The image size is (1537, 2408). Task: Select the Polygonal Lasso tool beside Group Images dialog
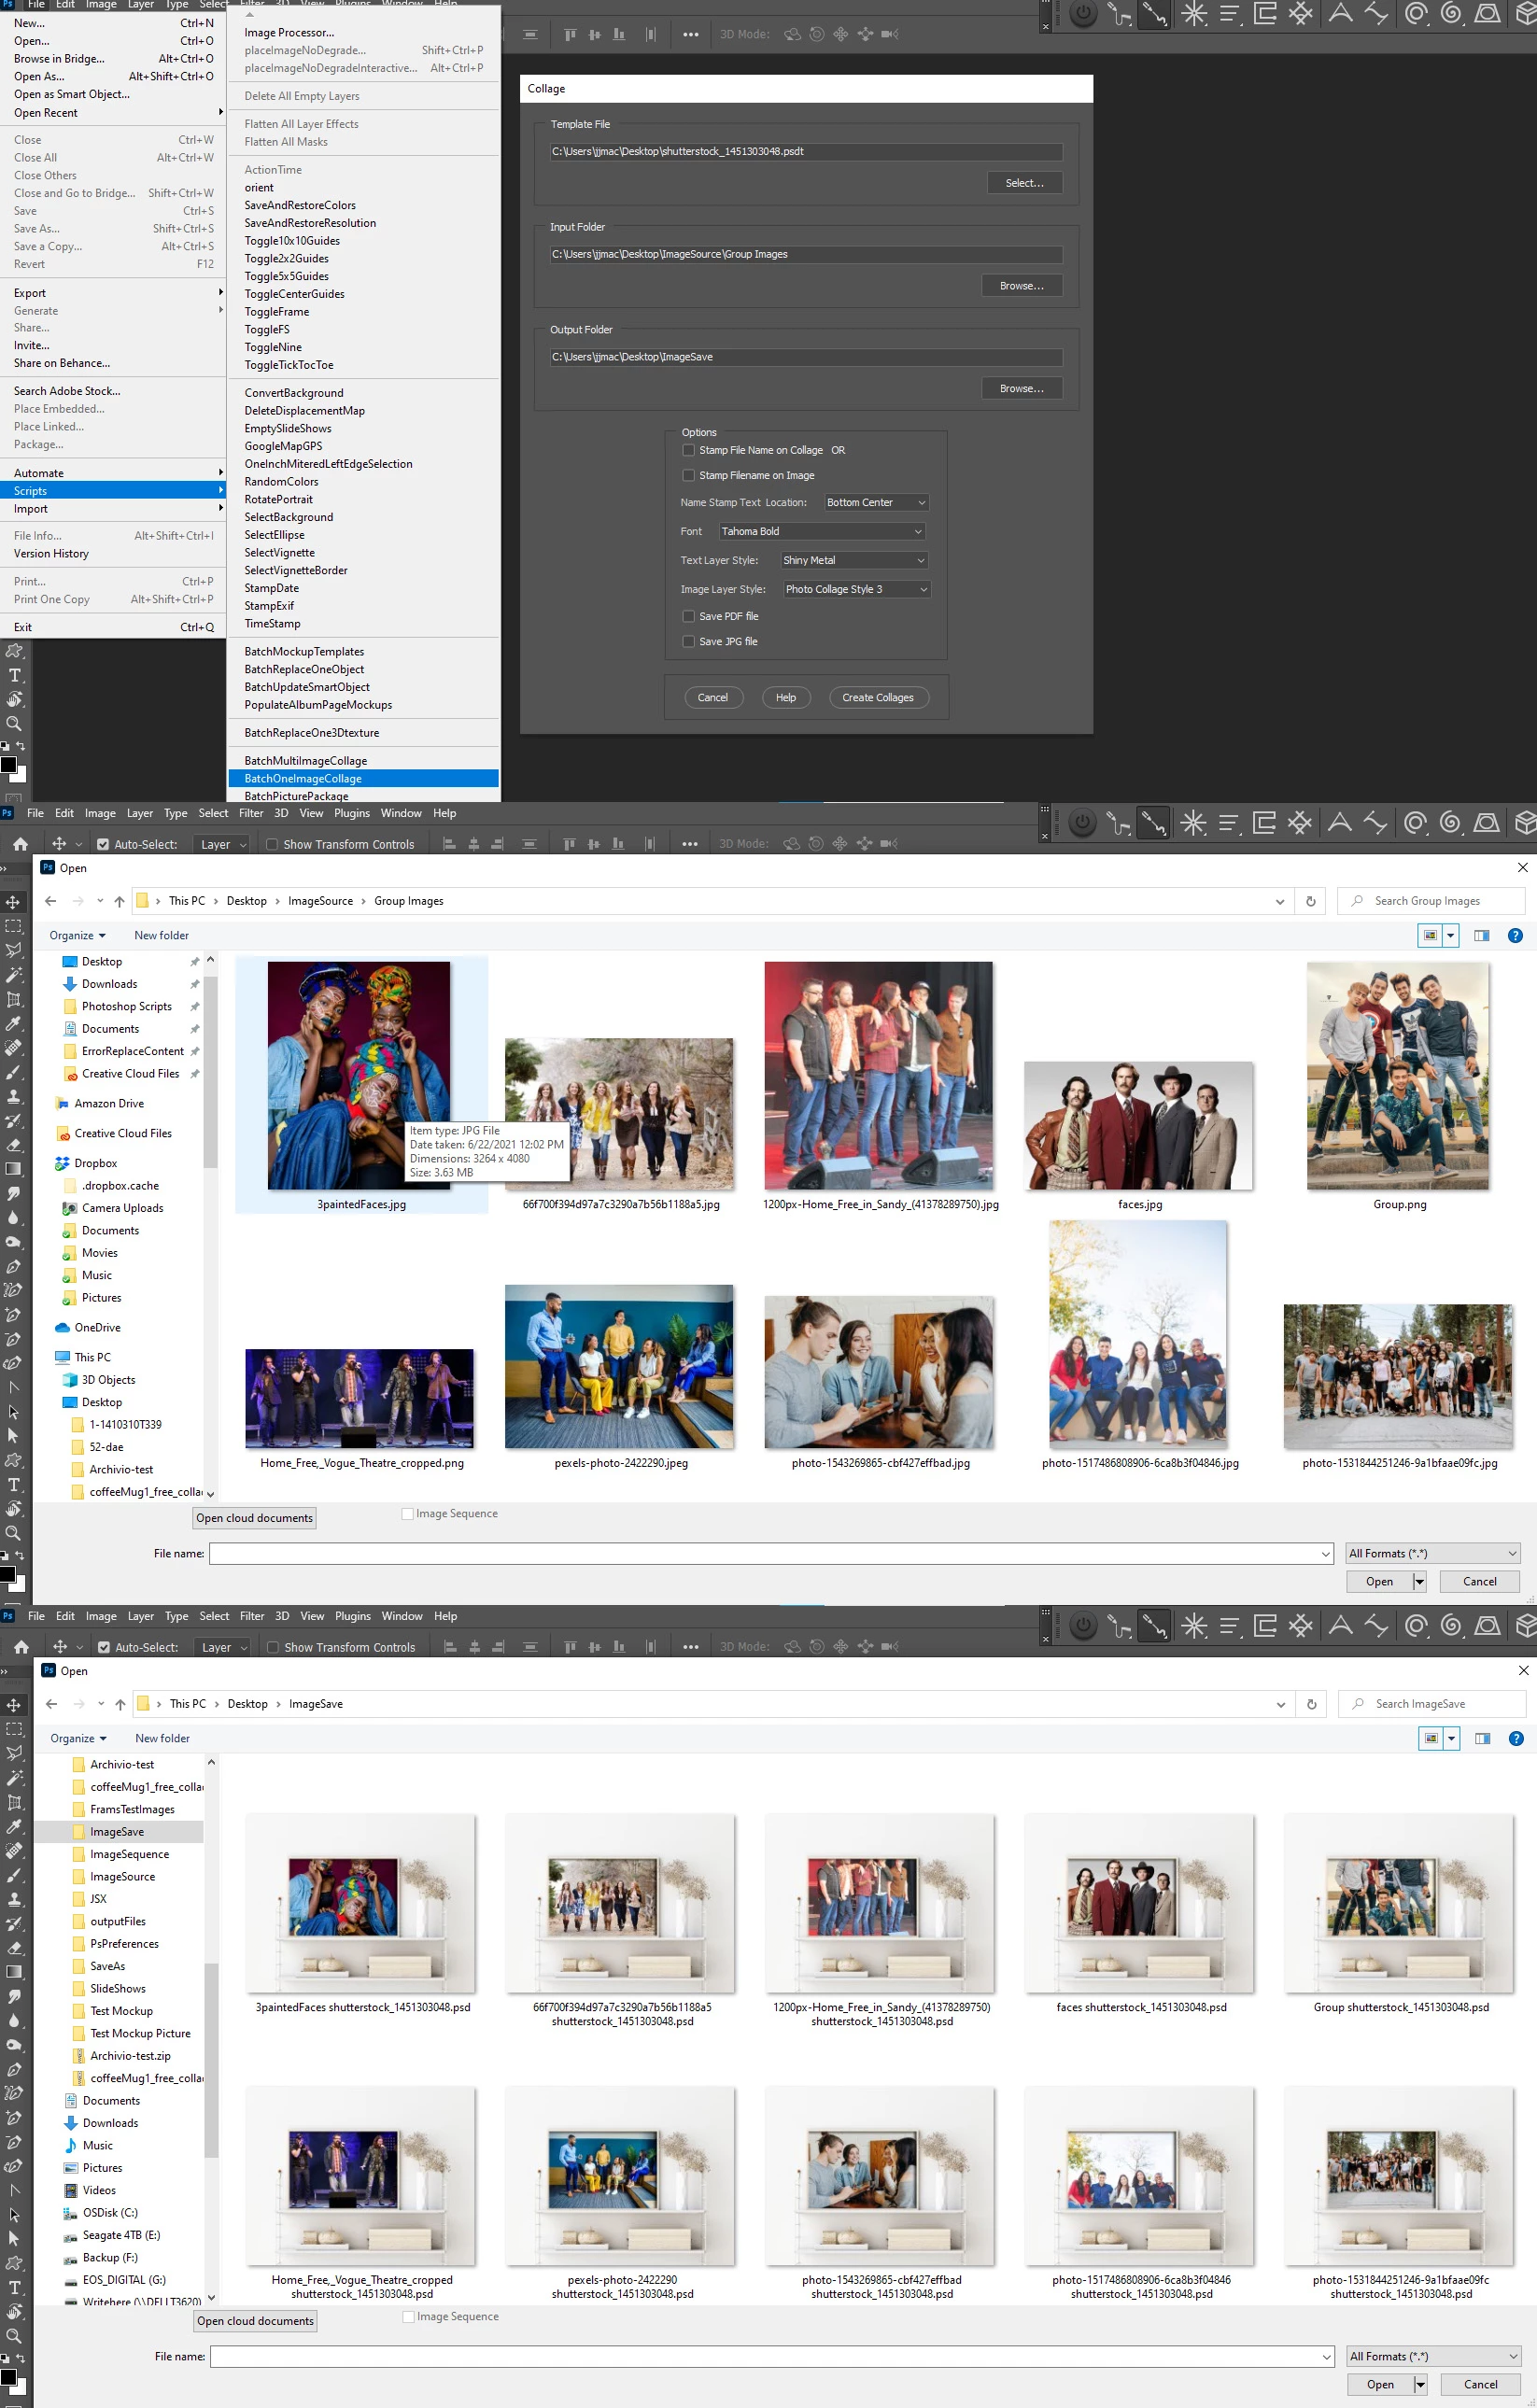coord(13,950)
